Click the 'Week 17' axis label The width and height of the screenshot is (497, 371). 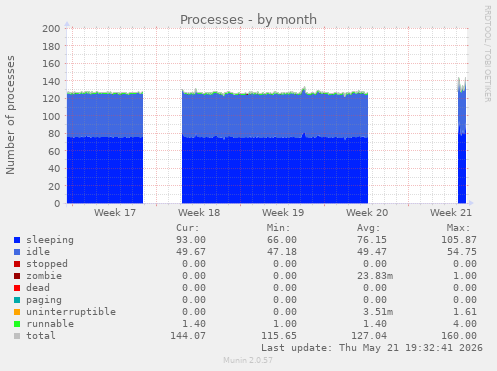pyautogui.click(x=115, y=213)
